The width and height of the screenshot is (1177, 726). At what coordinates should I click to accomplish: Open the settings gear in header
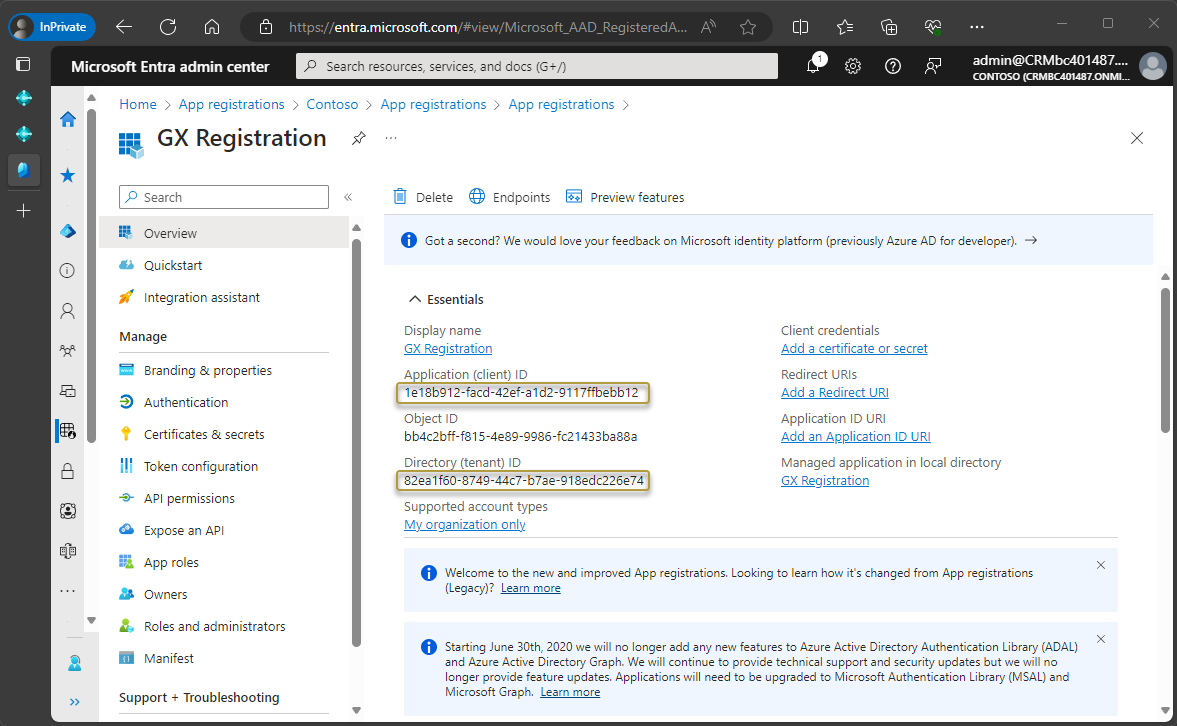(x=853, y=66)
